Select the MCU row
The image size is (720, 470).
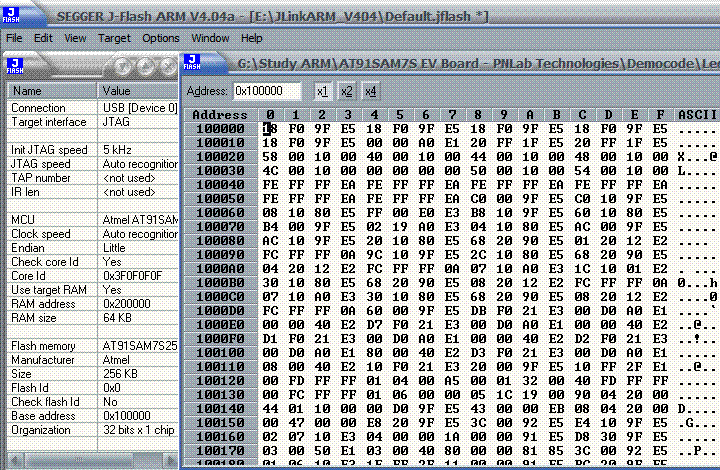[93, 220]
